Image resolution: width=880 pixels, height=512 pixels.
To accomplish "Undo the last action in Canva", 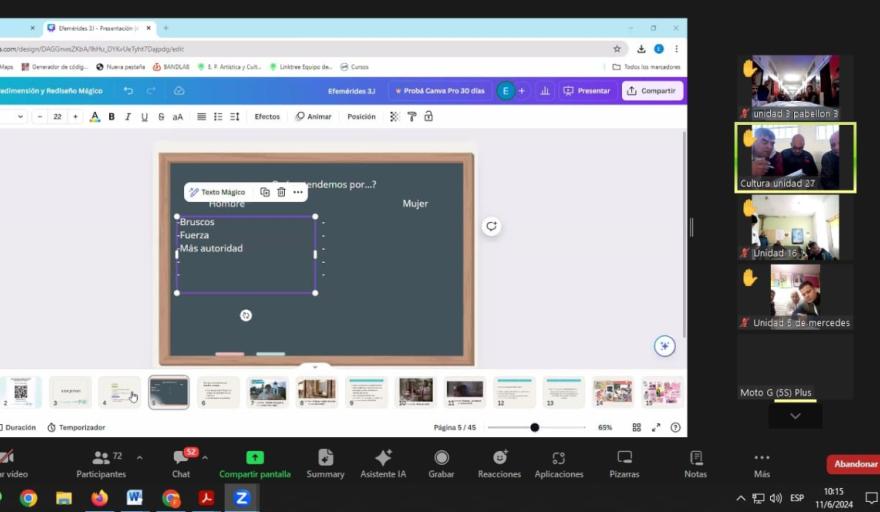I will pos(129,91).
